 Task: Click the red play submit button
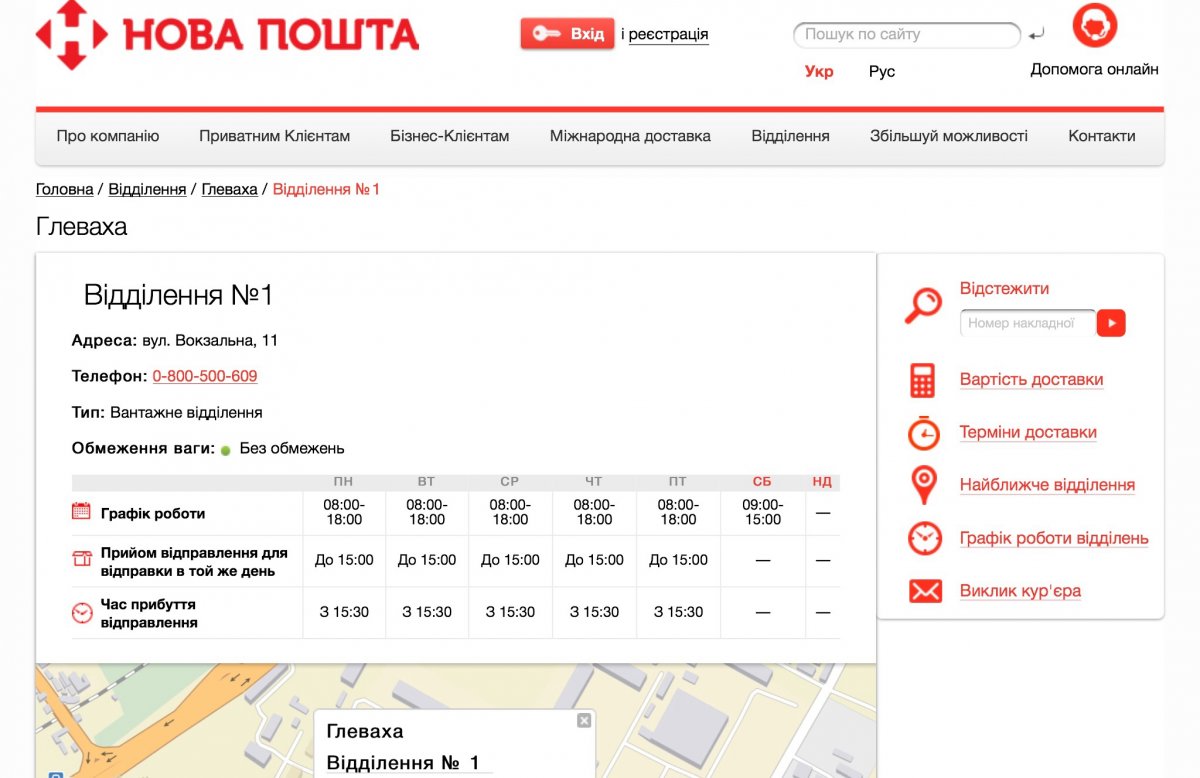point(1111,323)
